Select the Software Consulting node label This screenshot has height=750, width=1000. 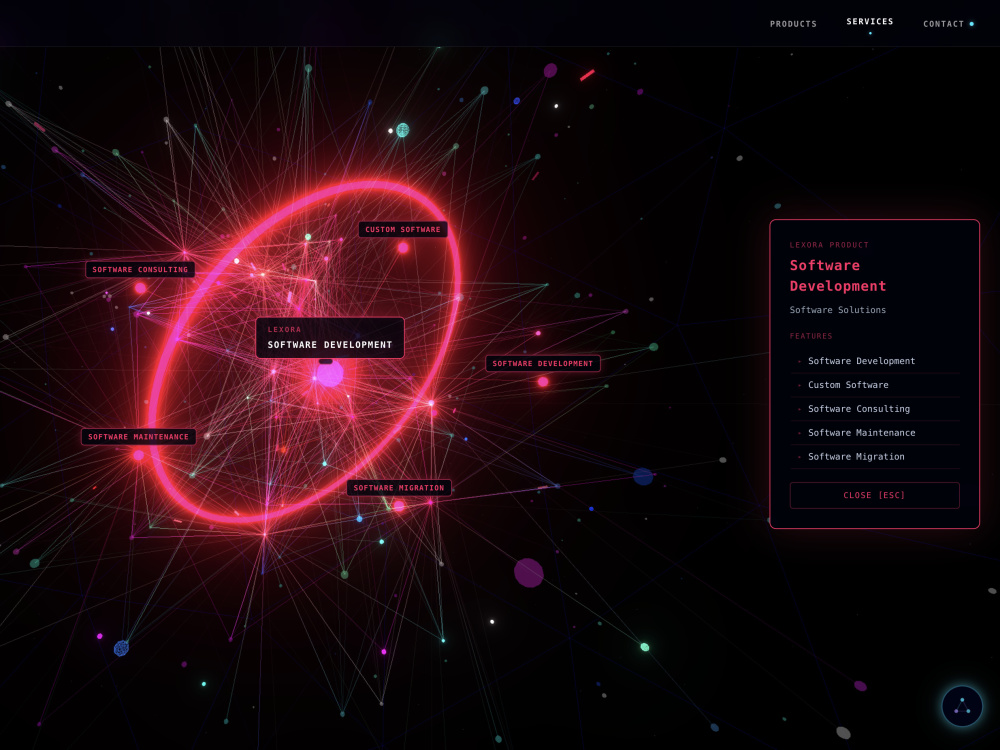(140, 270)
